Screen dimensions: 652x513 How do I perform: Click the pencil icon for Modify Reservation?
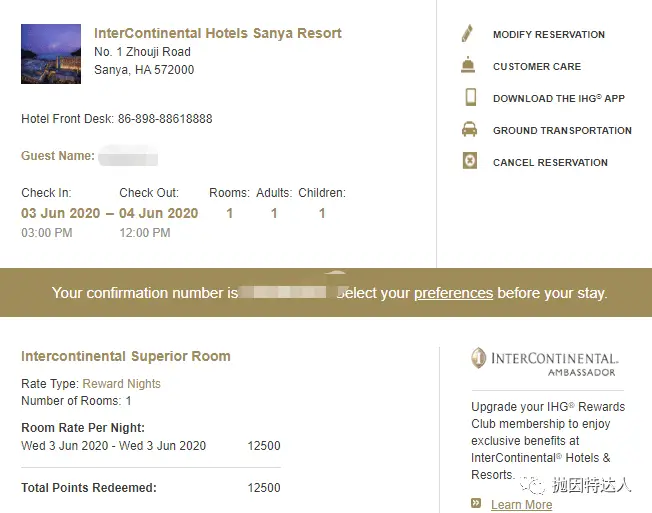(x=468, y=34)
